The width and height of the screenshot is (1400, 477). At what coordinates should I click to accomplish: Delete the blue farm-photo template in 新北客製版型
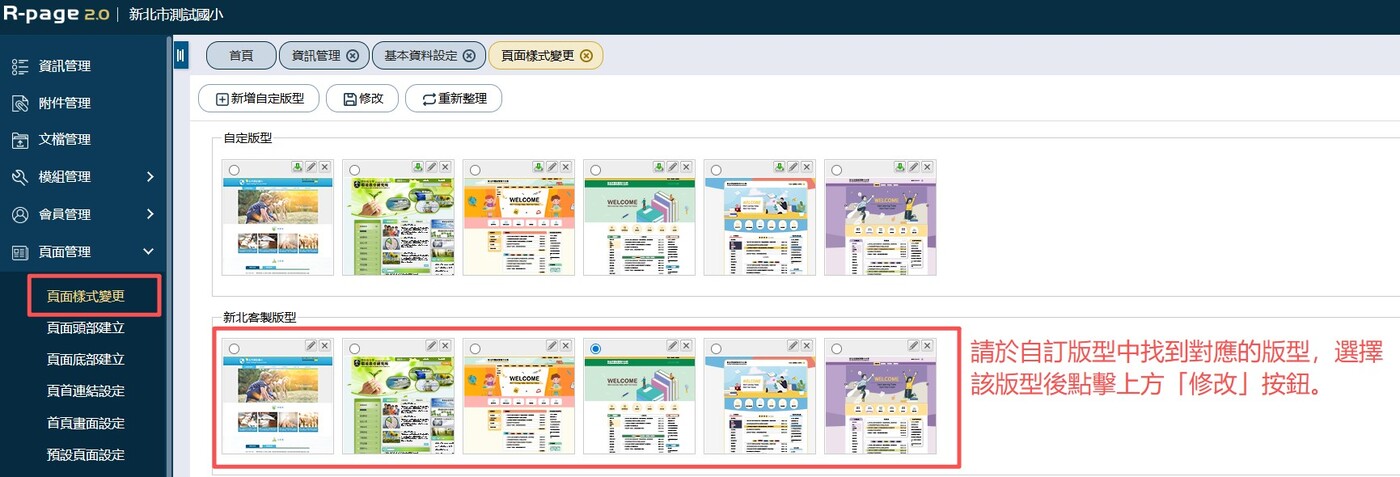pos(325,345)
